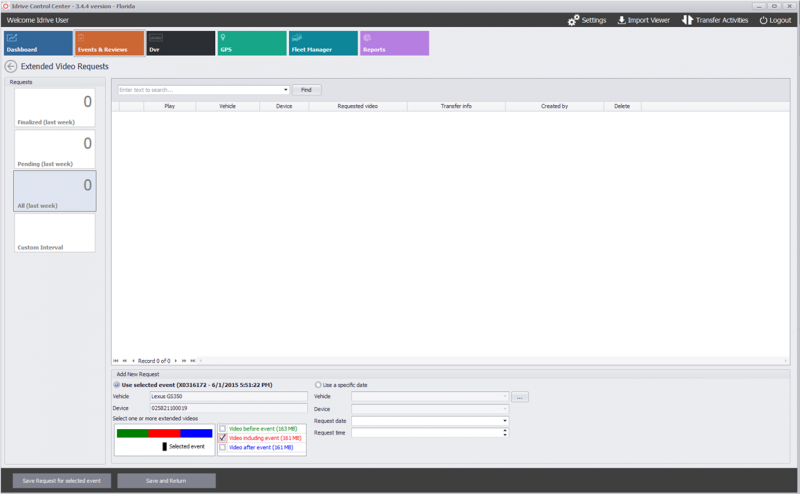Image resolution: width=800 pixels, height=494 pixels.
Task: Open the GPS tile
Action: [x=252, y=43]
